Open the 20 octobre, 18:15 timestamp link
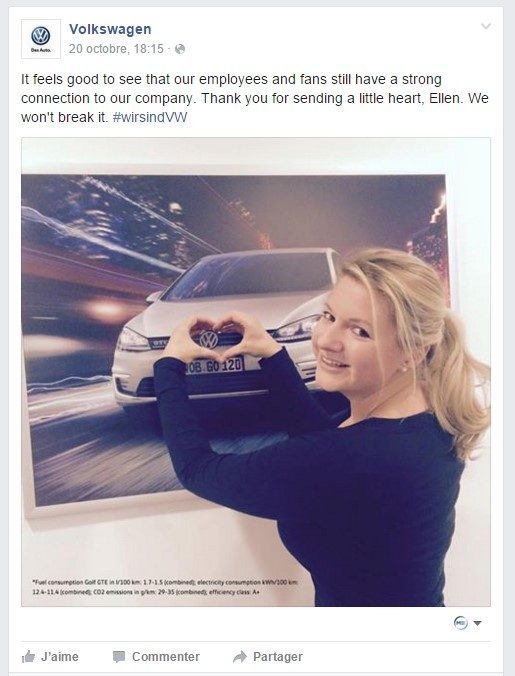The width and height of the screenshot is (515, 676). (116, 49)
